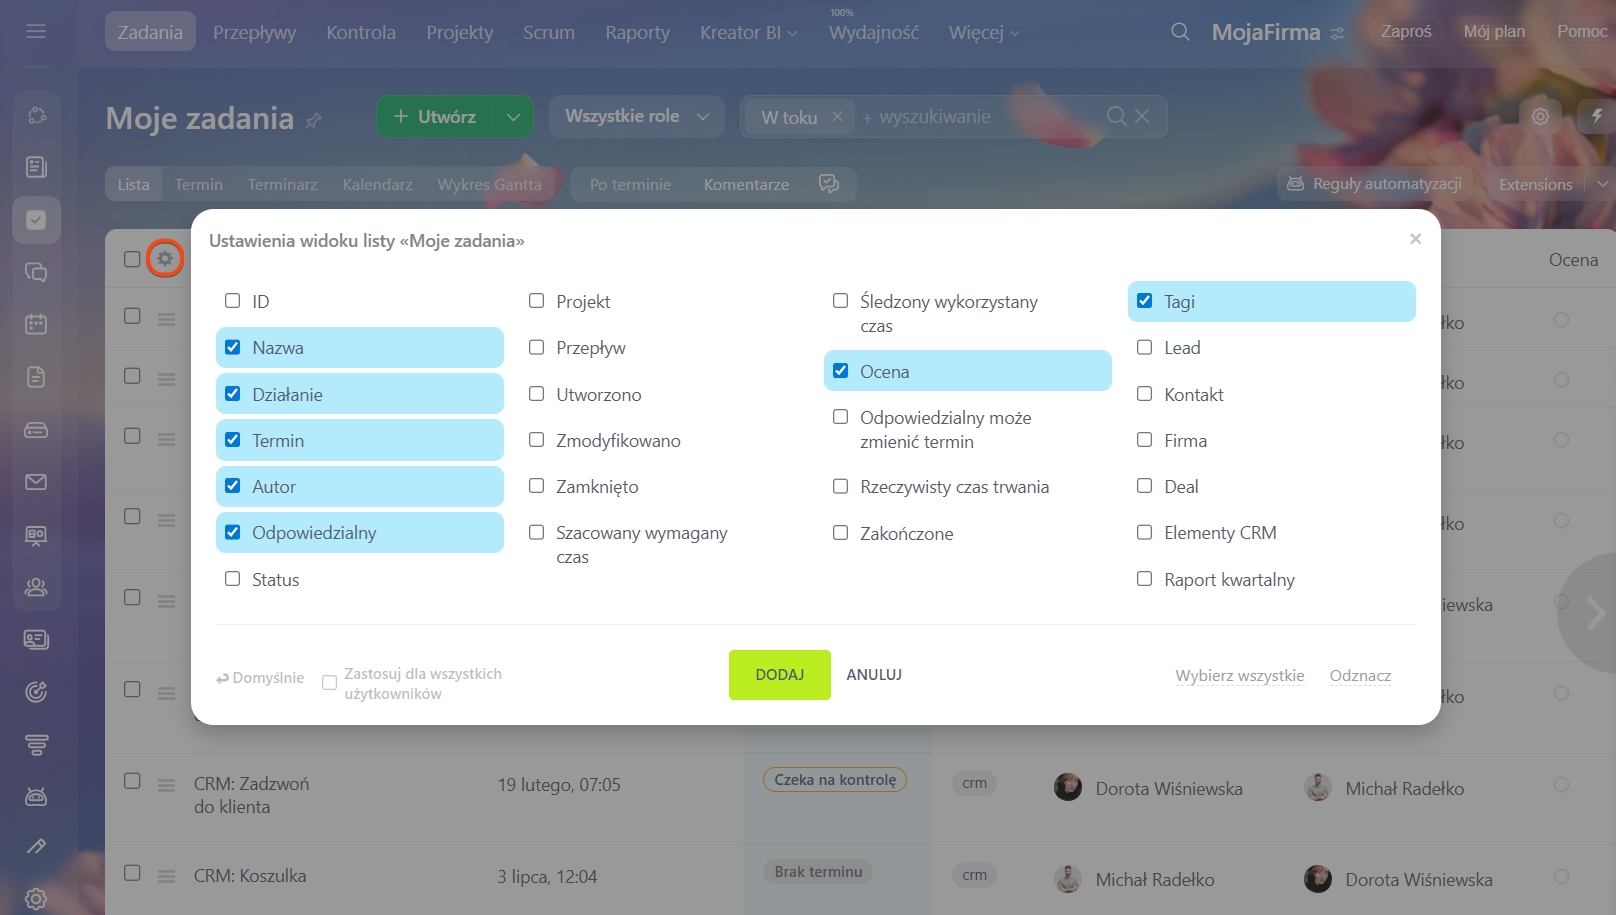The height and width of the screenshot is (915, 1616).
Task: Open the pen signing icon in sidebar
Action: click(x=36, y=847)
